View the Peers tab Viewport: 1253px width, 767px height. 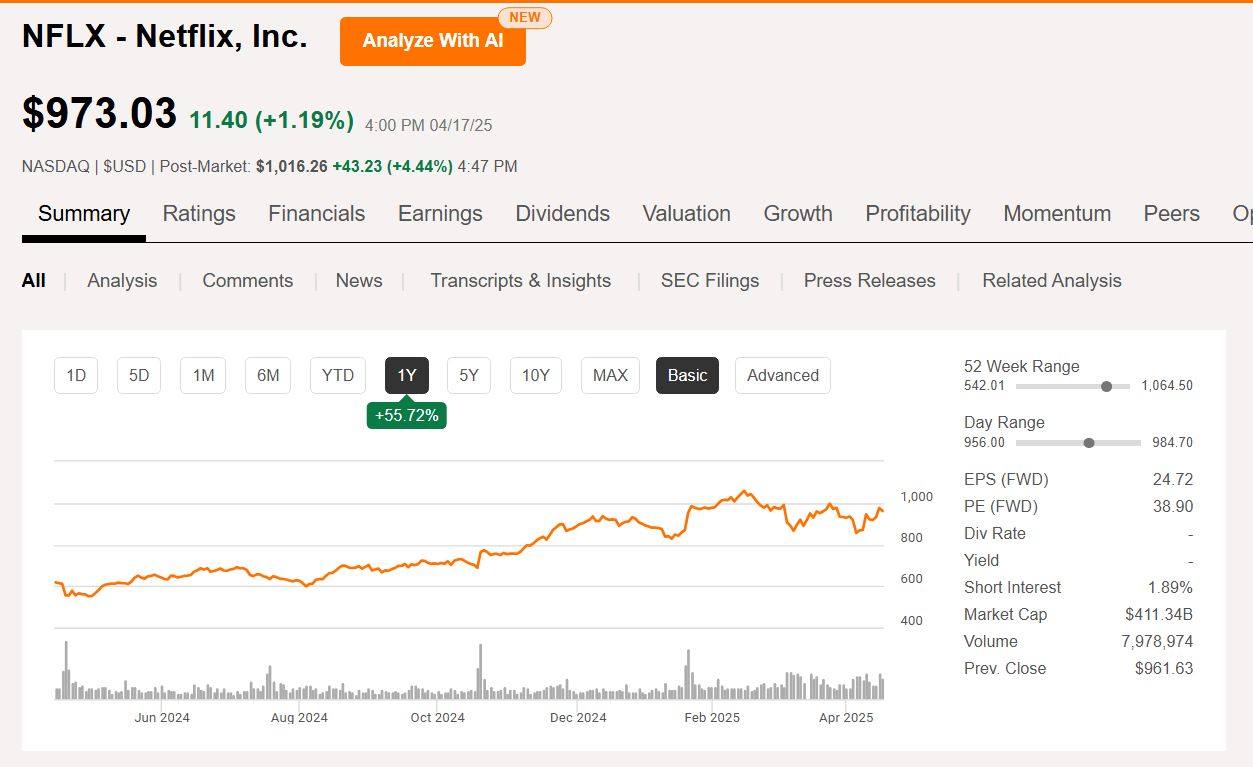coord(1171,213)
